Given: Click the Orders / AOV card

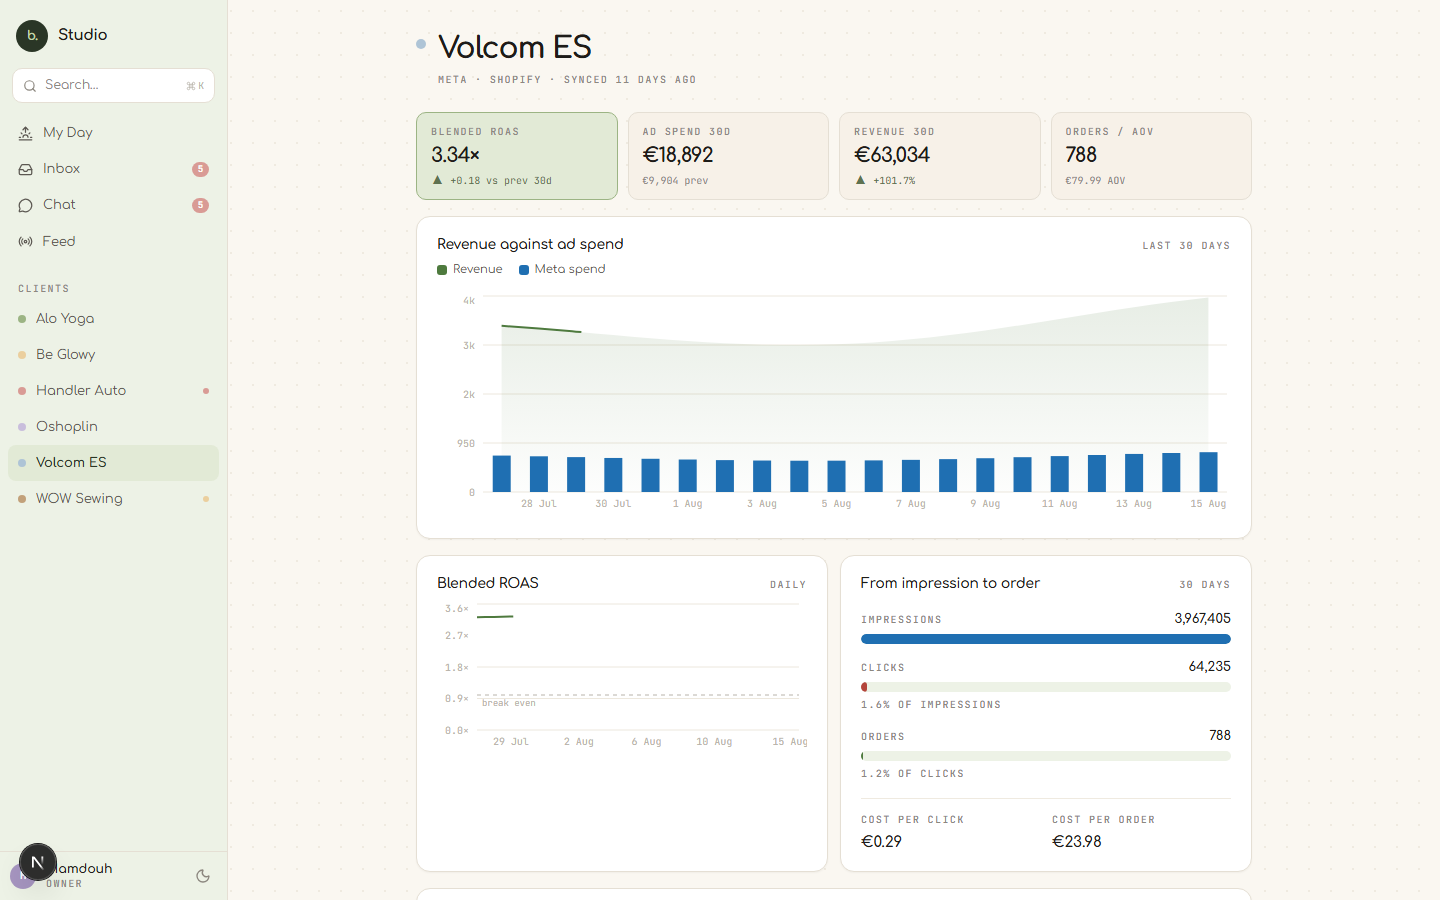Looking at the screenshot, I should point(1151,156).
